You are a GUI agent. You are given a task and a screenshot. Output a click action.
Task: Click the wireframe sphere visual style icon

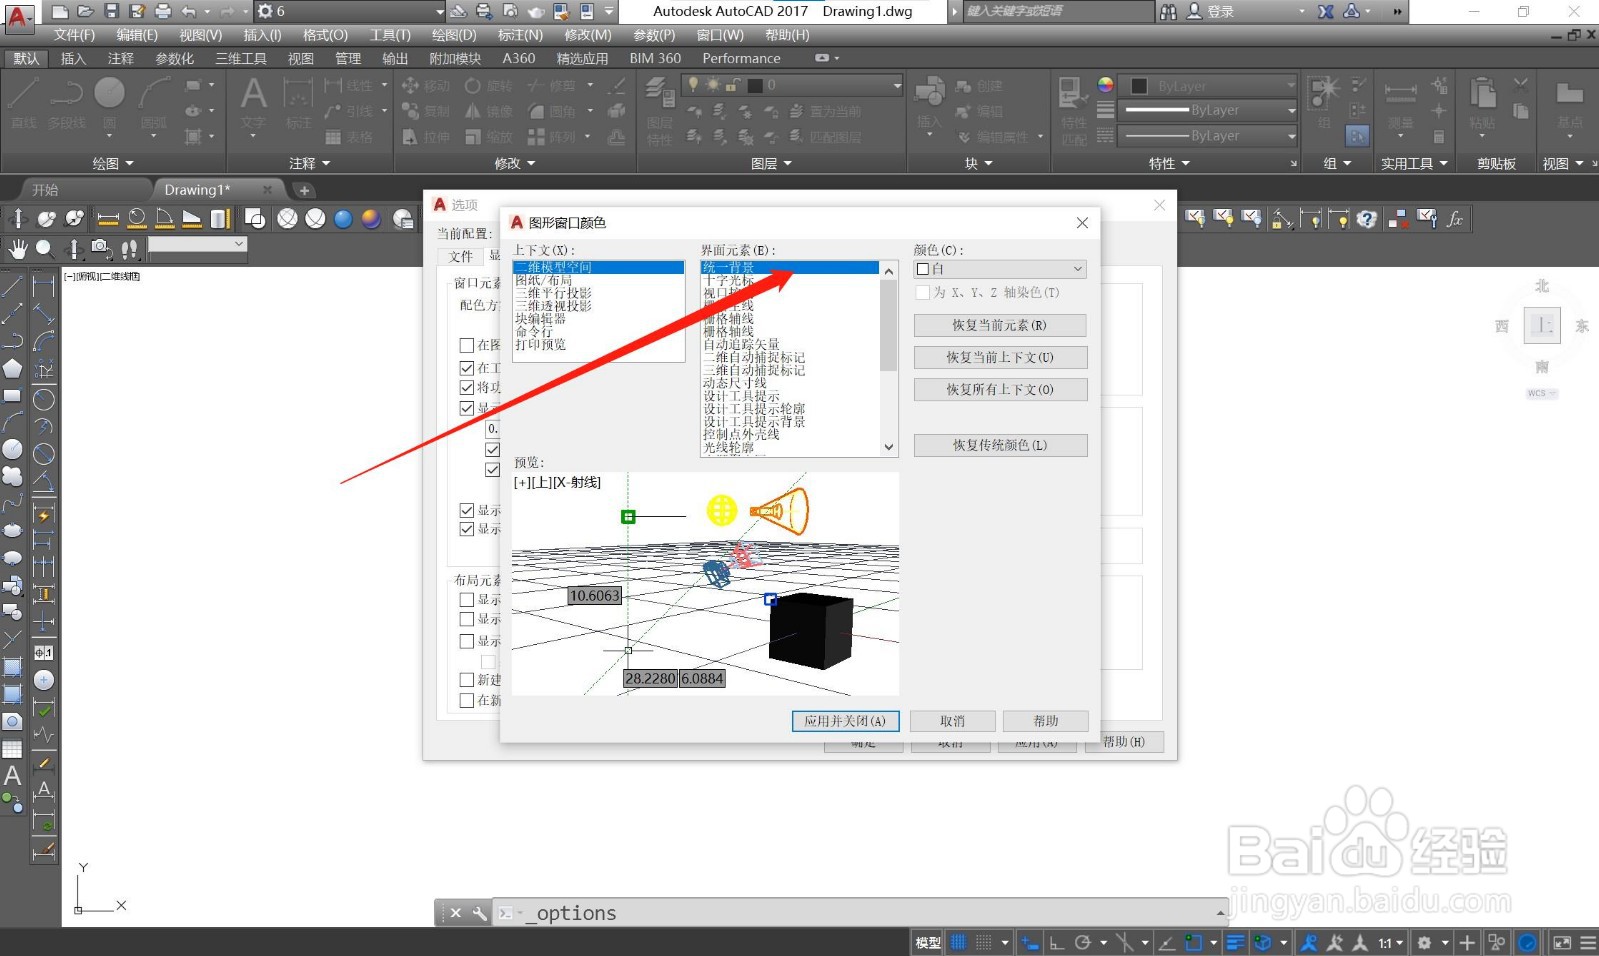click(288, 219)
